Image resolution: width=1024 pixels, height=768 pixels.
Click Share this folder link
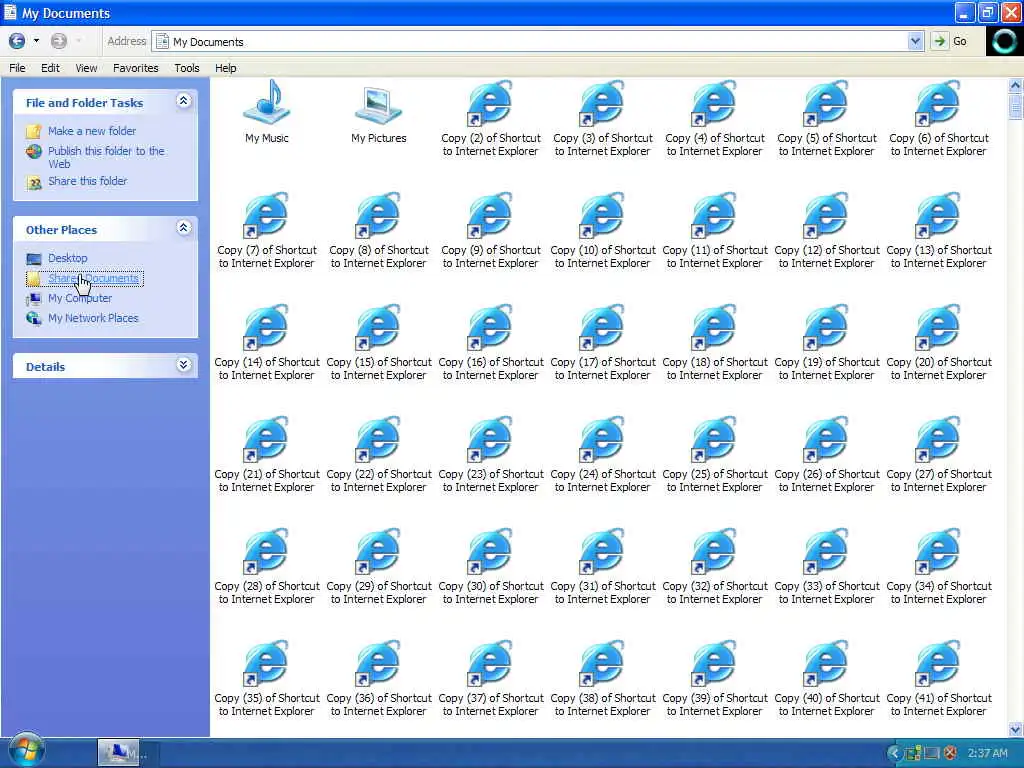click(x=88, y=181)
